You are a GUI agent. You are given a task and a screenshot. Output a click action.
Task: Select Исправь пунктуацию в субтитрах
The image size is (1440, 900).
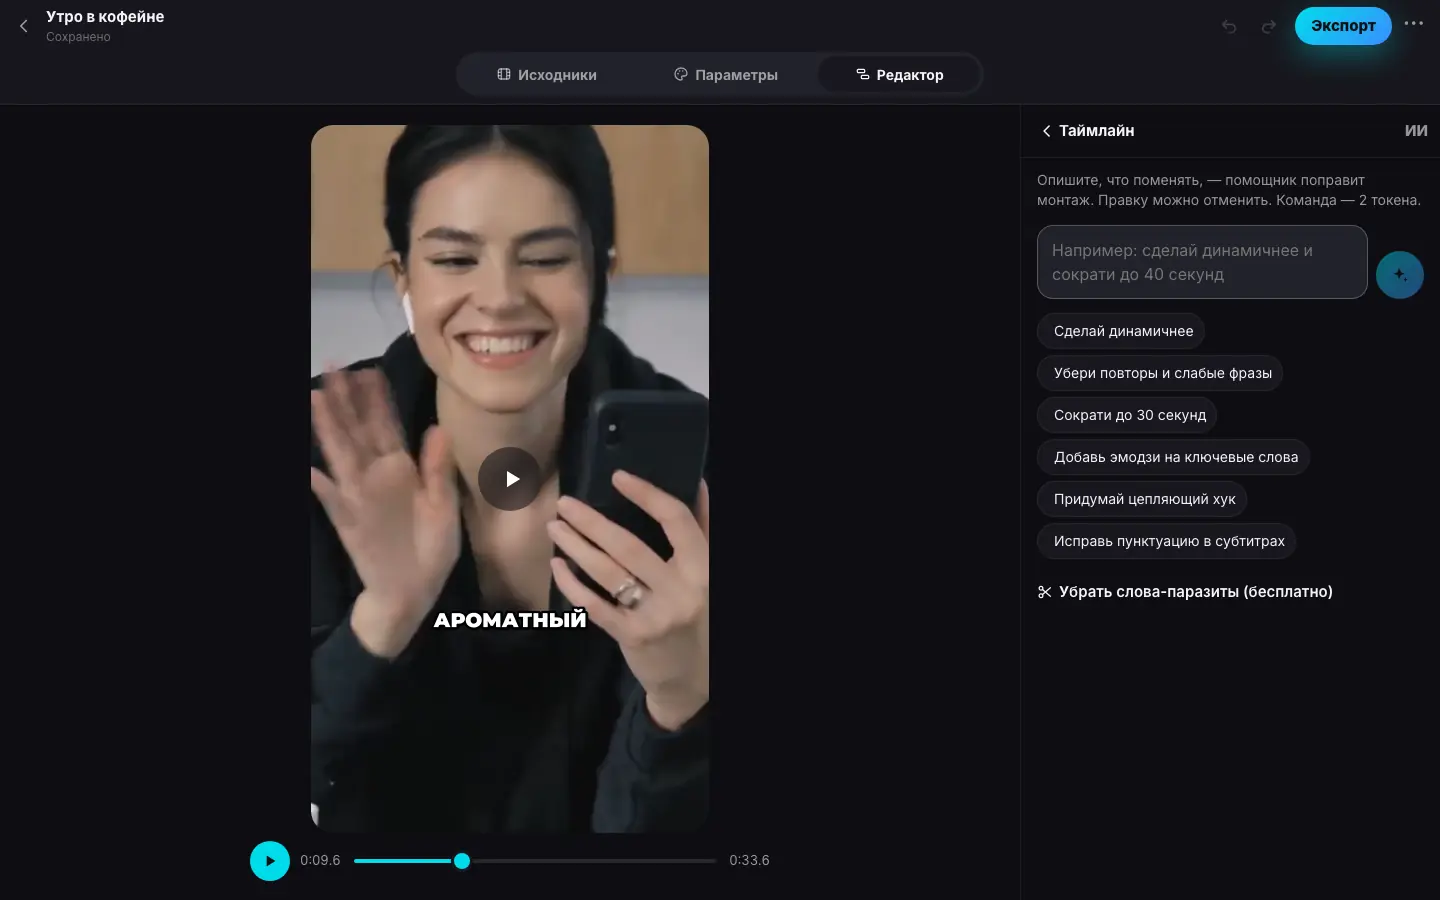pos(1167,541)
